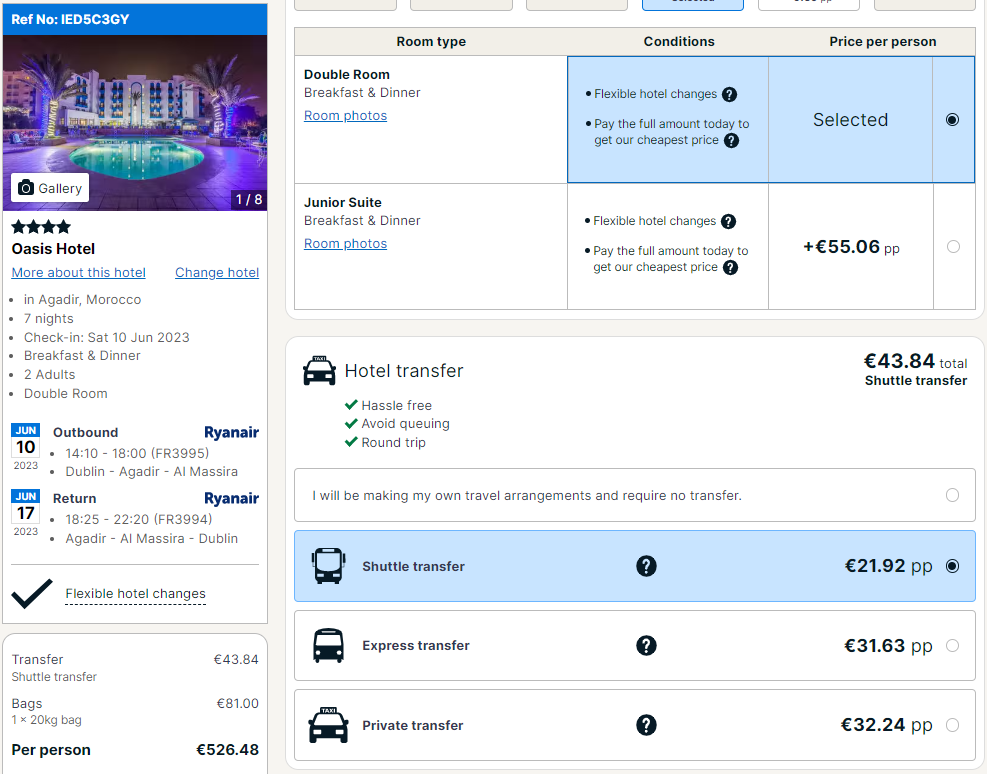Choose no transfer required option
Image resolution: width=987 pixels, height=774 pixels.
tap(952, 495)
